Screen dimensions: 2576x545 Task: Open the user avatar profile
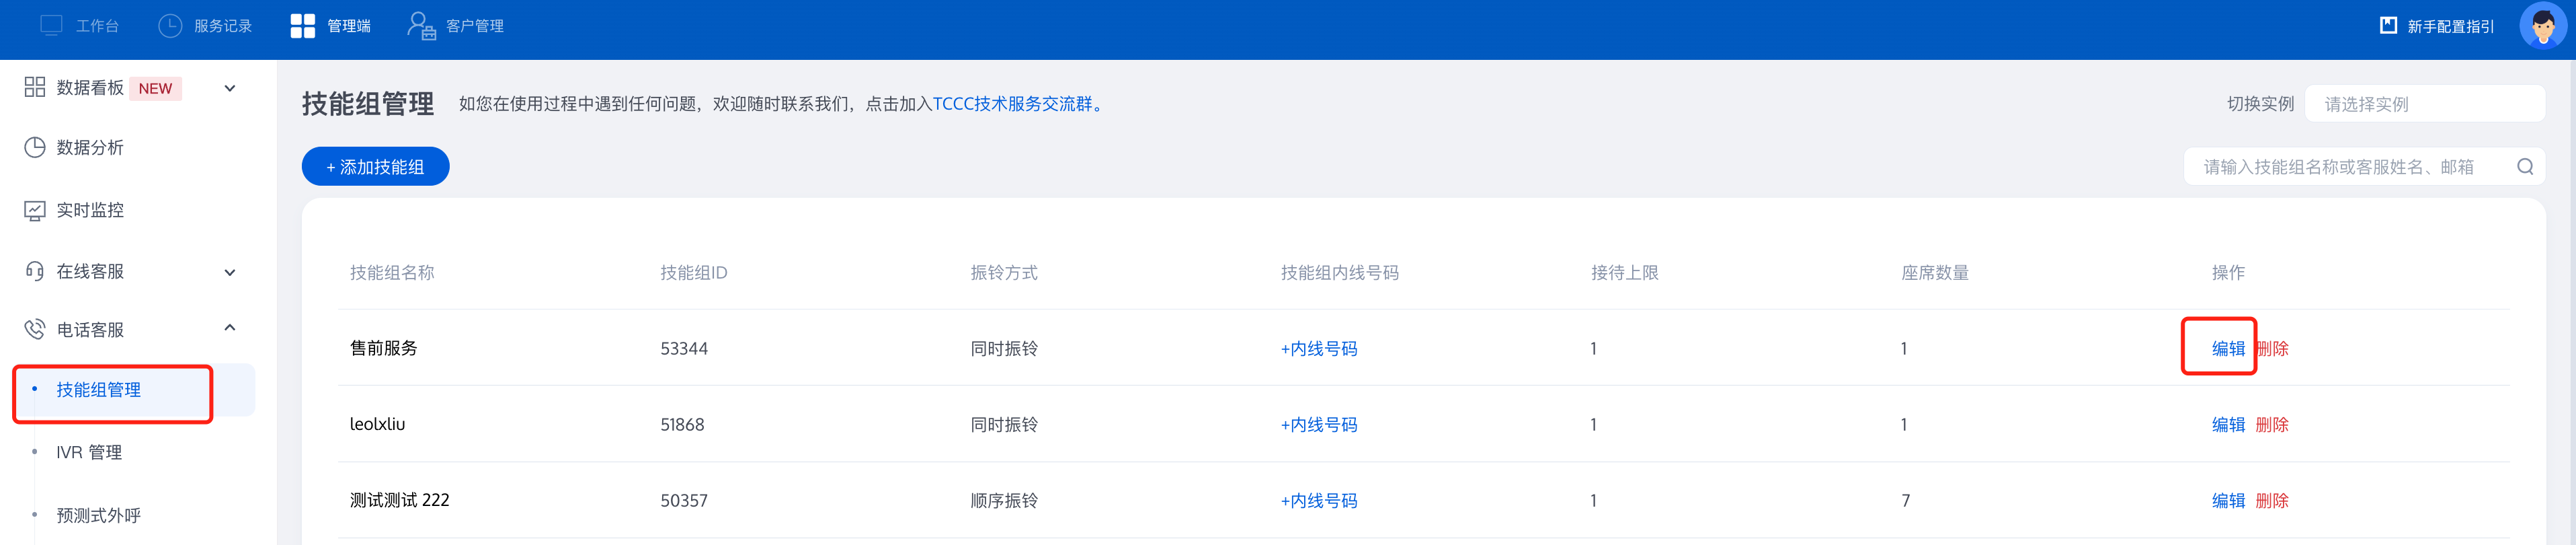click(x=2543, y=25)
